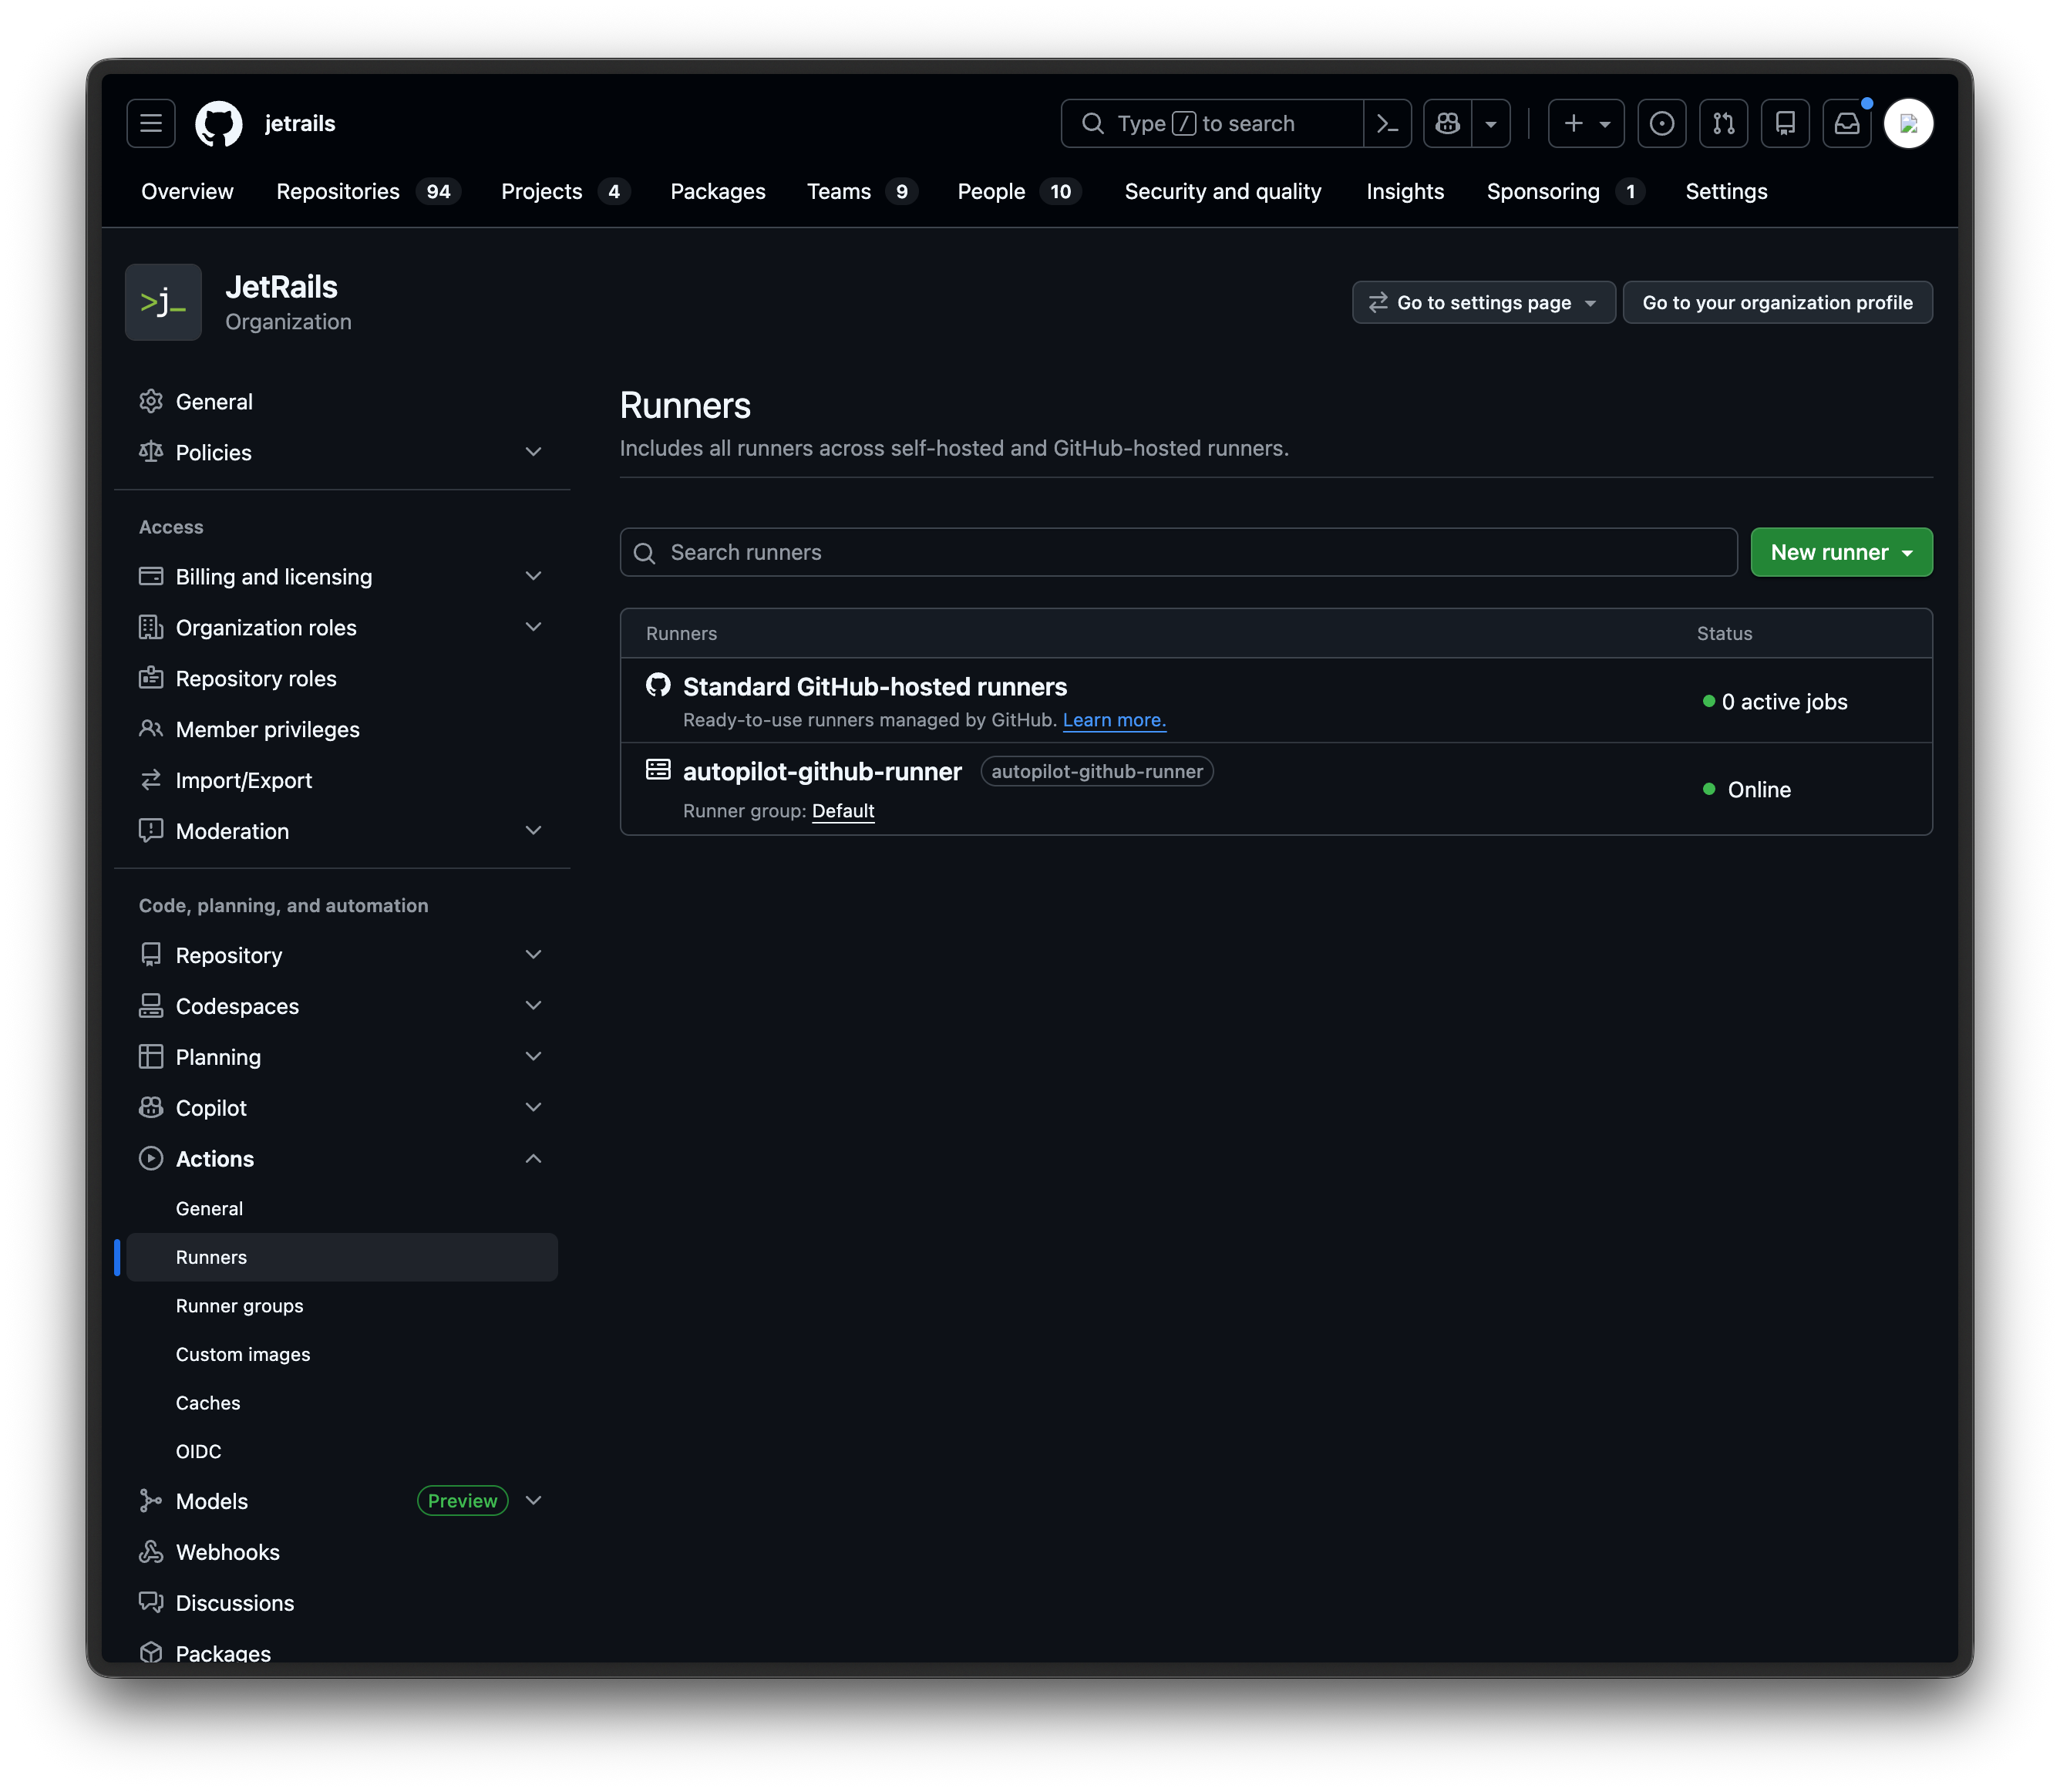Click the Import/Export arrows icon
Image resolution: width=2060 pixels, height=1792 pixels.
pyautogui.click(x=151, y=780)
